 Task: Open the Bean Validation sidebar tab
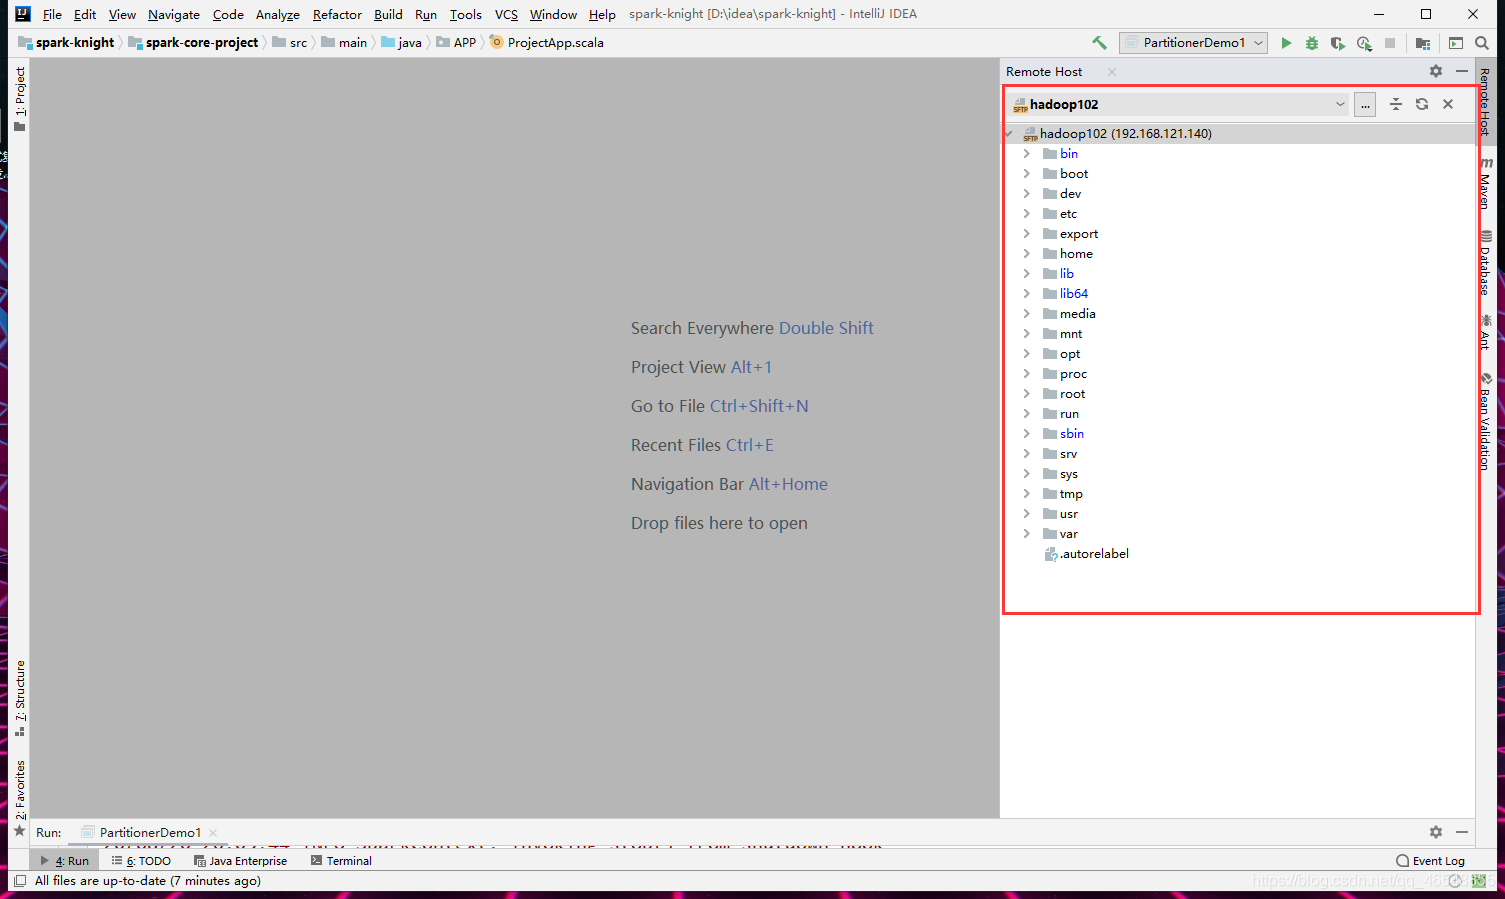1486,421
